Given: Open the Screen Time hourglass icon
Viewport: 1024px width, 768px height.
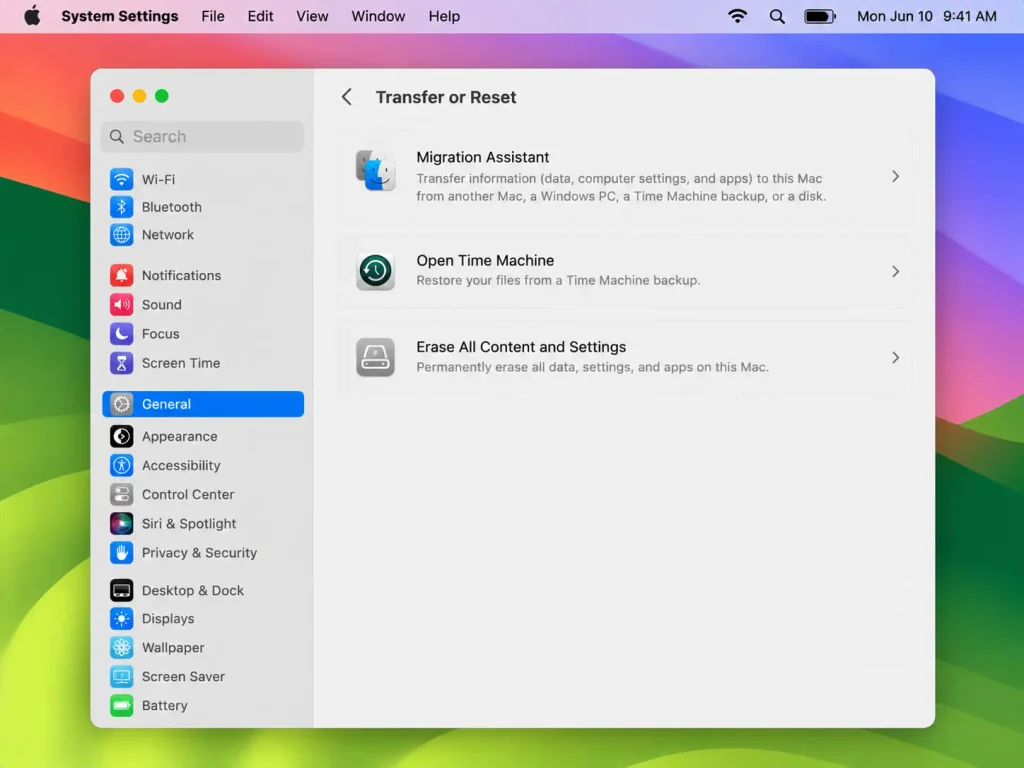Looking at the screenshot, I should point(121,363).
